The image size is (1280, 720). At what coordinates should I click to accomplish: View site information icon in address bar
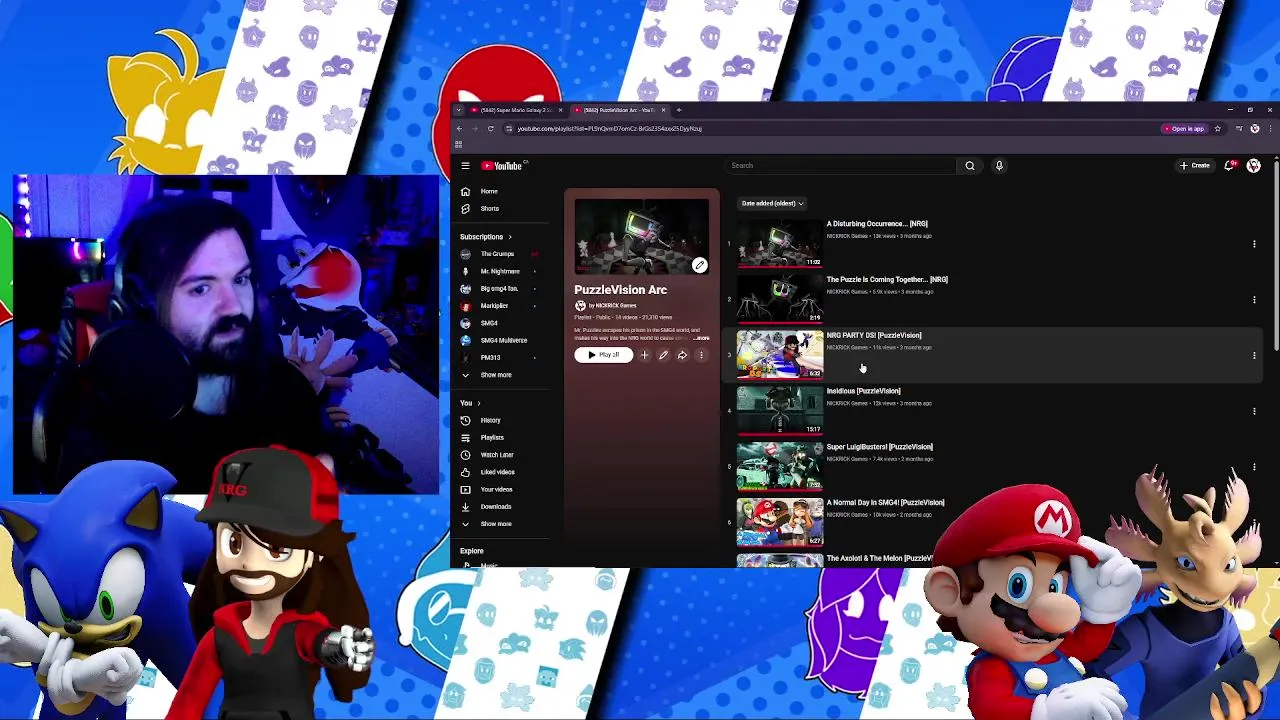pos(508,129)
